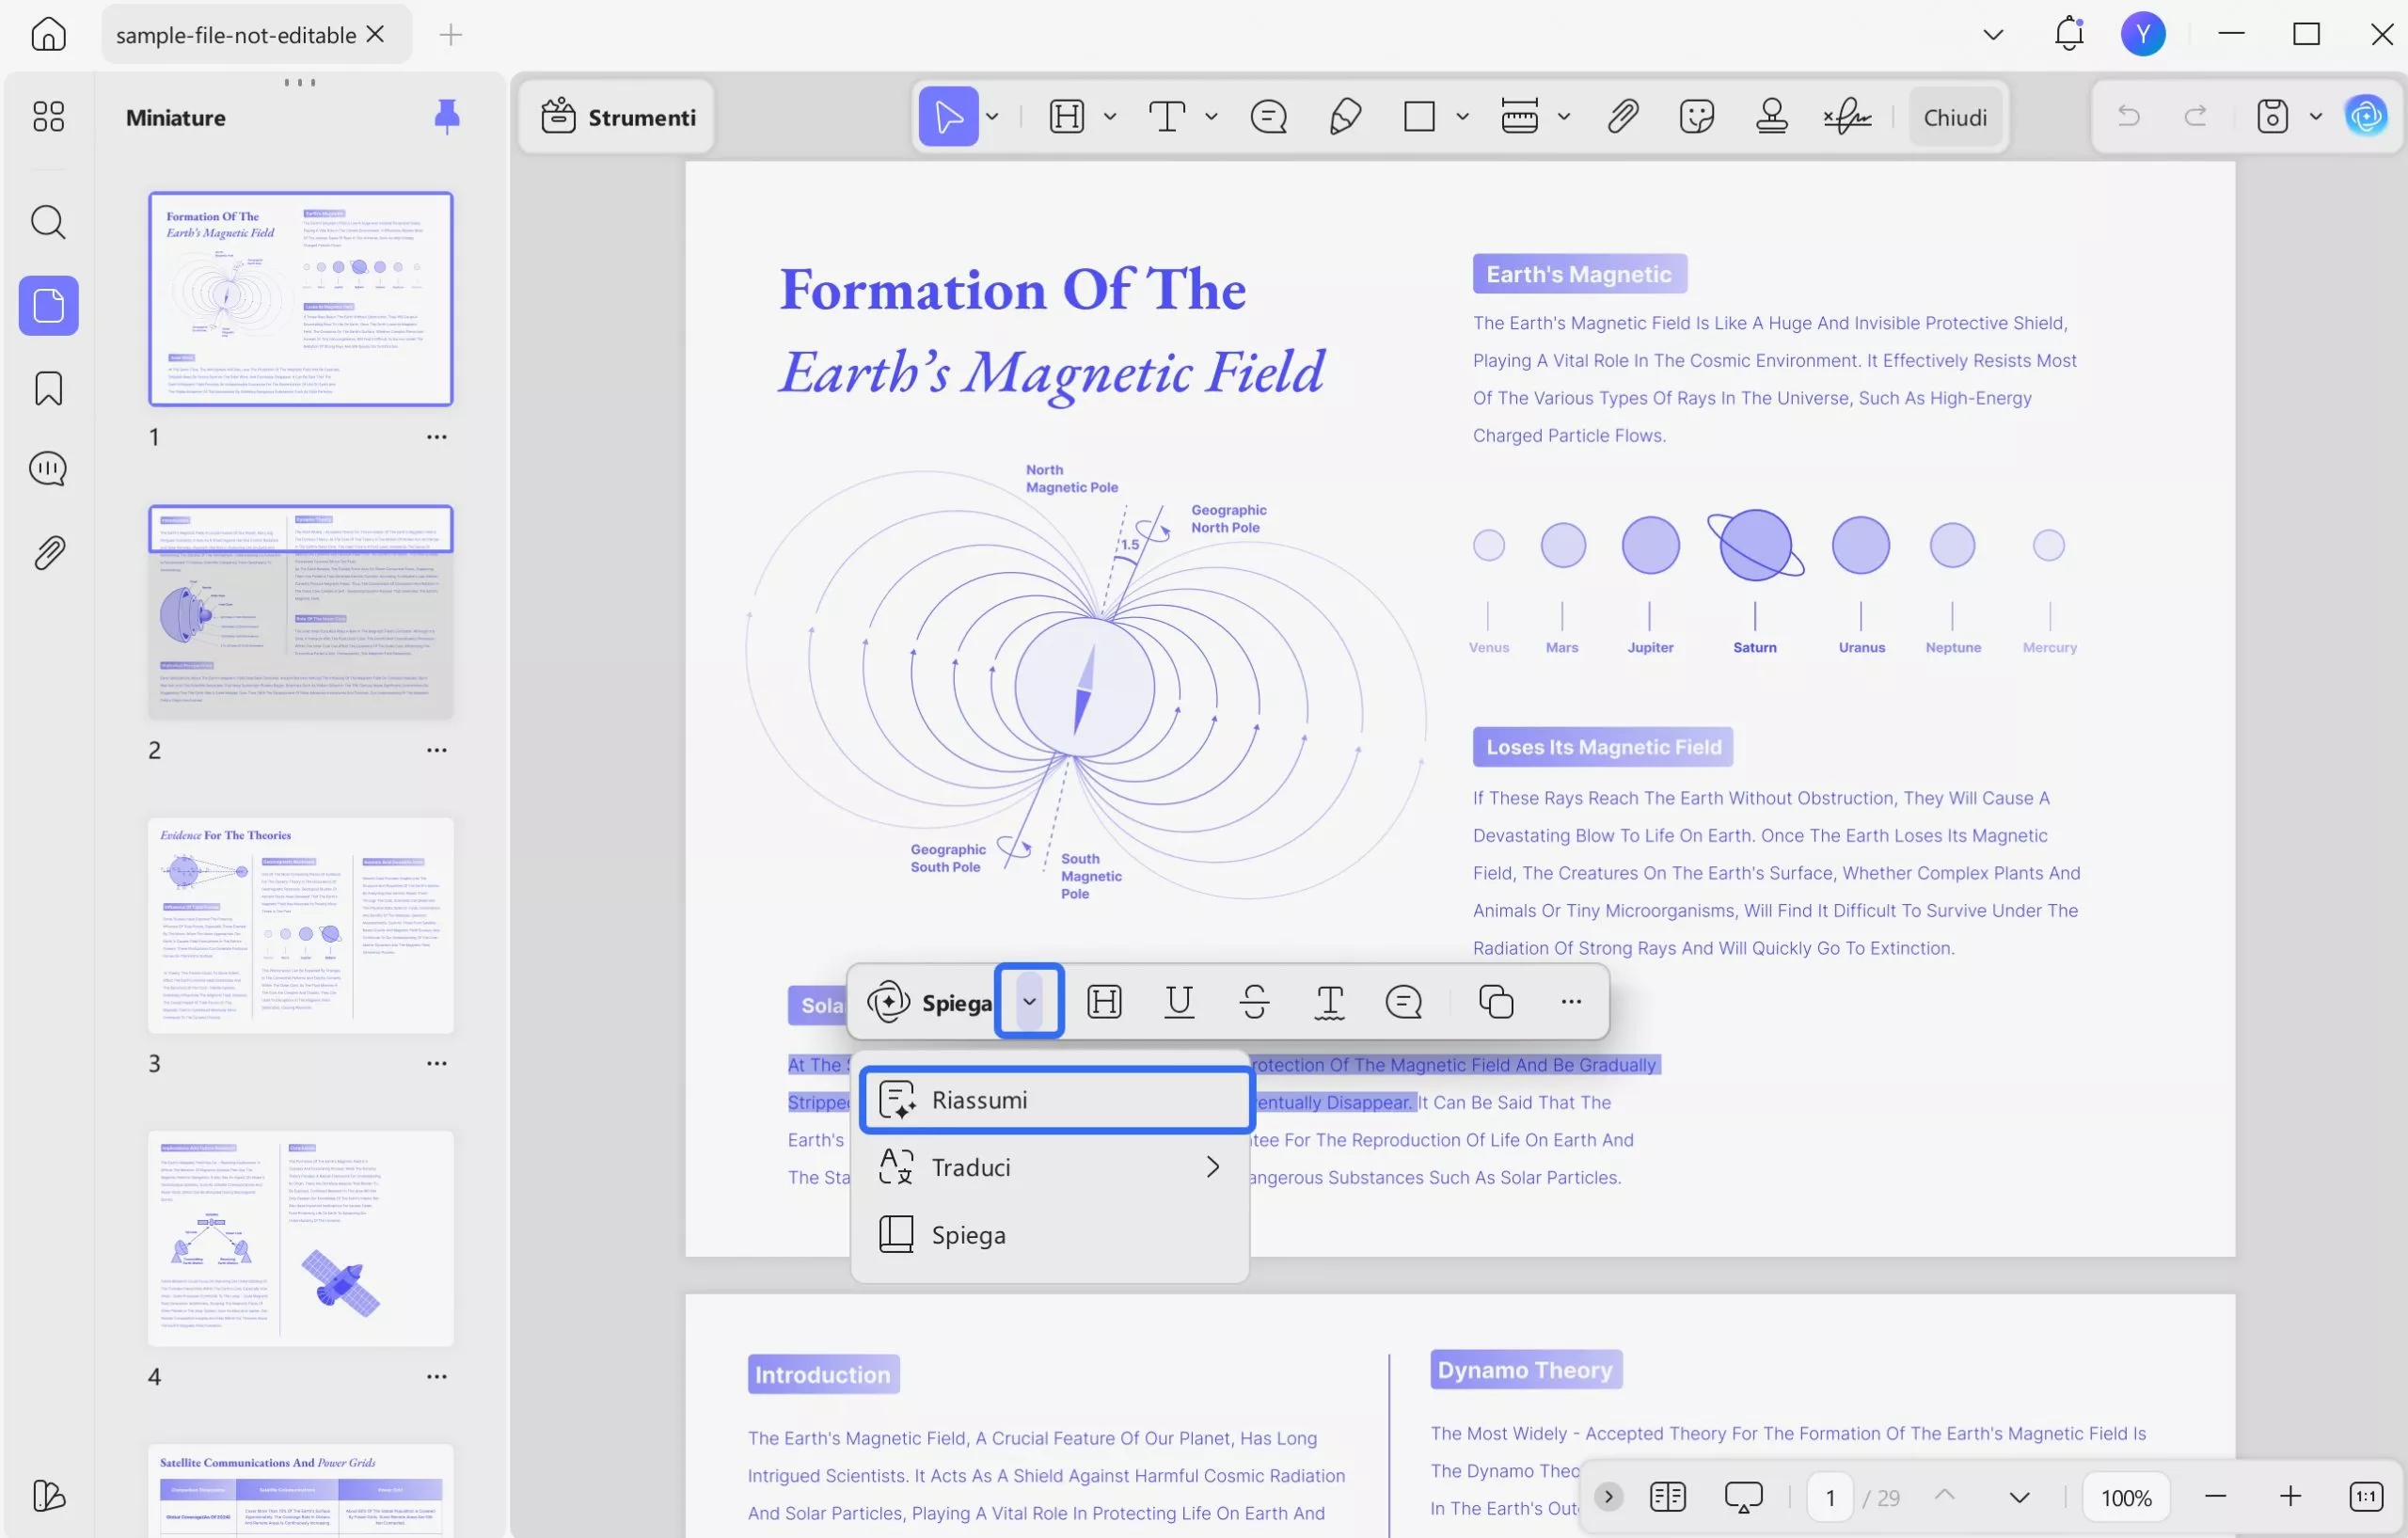Select the text tool in top toolbar
Image resolution: width=2408 pixels, height=1538 pixels.
tap(1167, 117)
